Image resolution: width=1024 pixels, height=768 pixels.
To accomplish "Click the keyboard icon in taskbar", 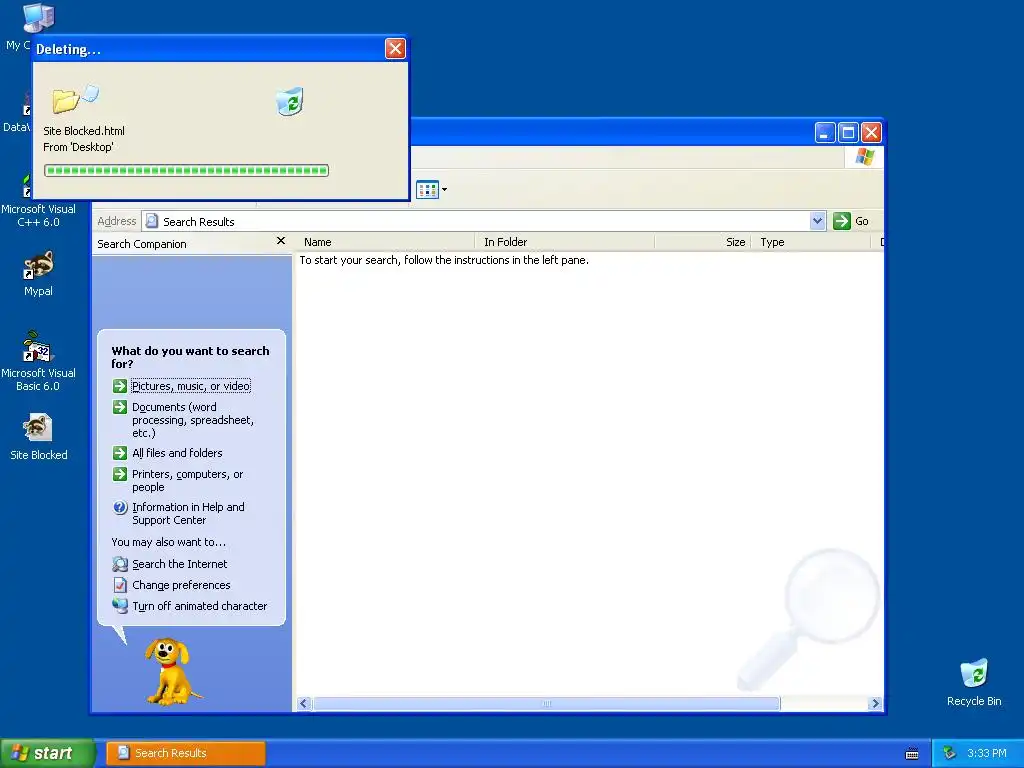I will [912, 754].
